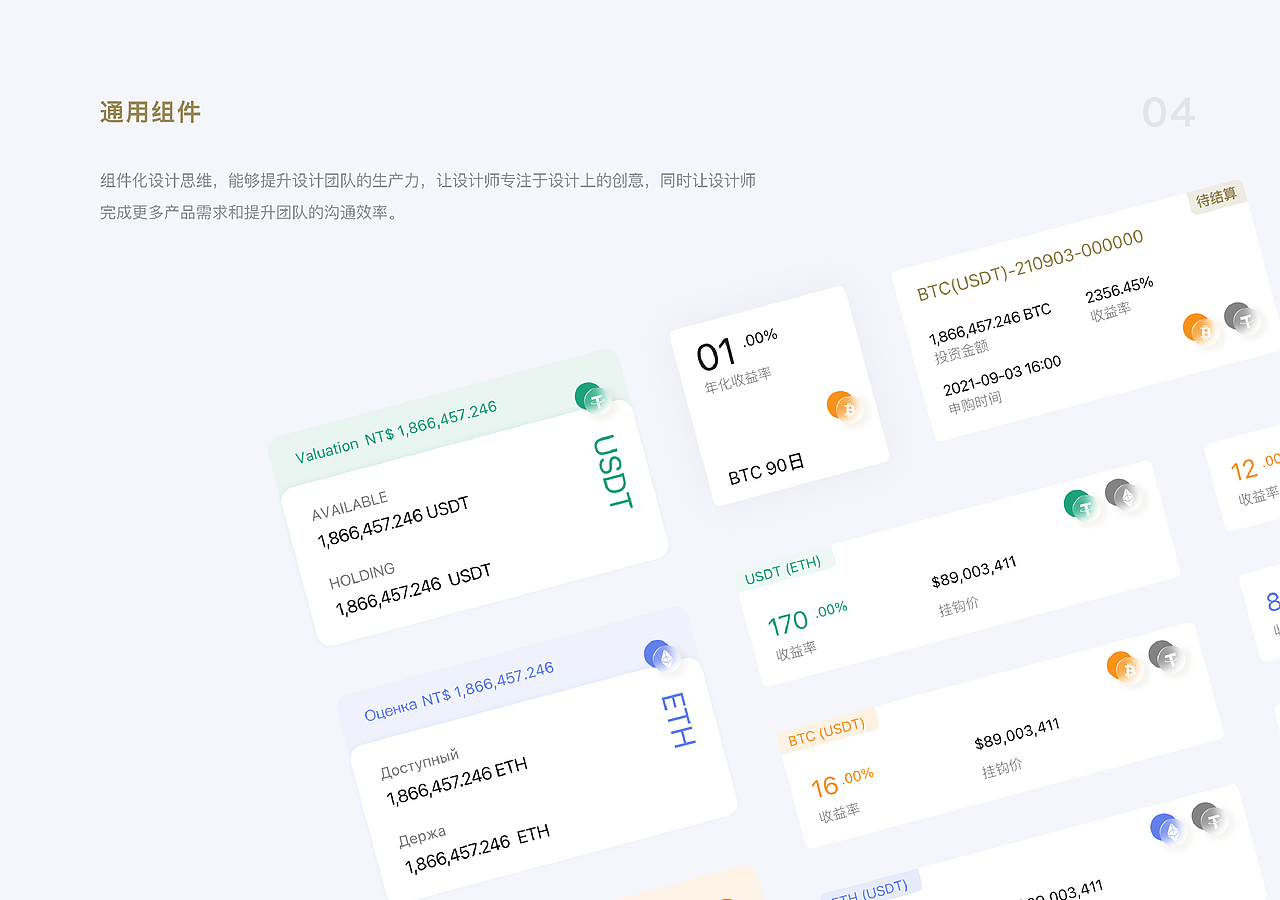Click the vertical ETH title

pos(678,720)
